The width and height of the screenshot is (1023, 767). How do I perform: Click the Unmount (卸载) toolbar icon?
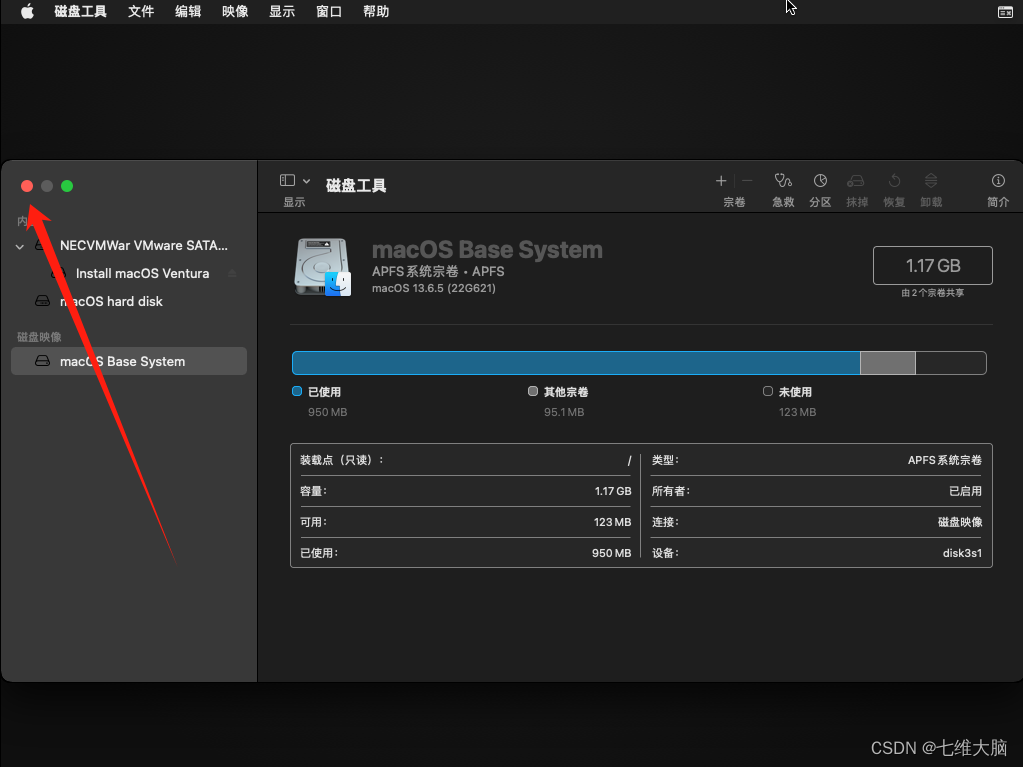pyautogui.click(x=931, y=181)
